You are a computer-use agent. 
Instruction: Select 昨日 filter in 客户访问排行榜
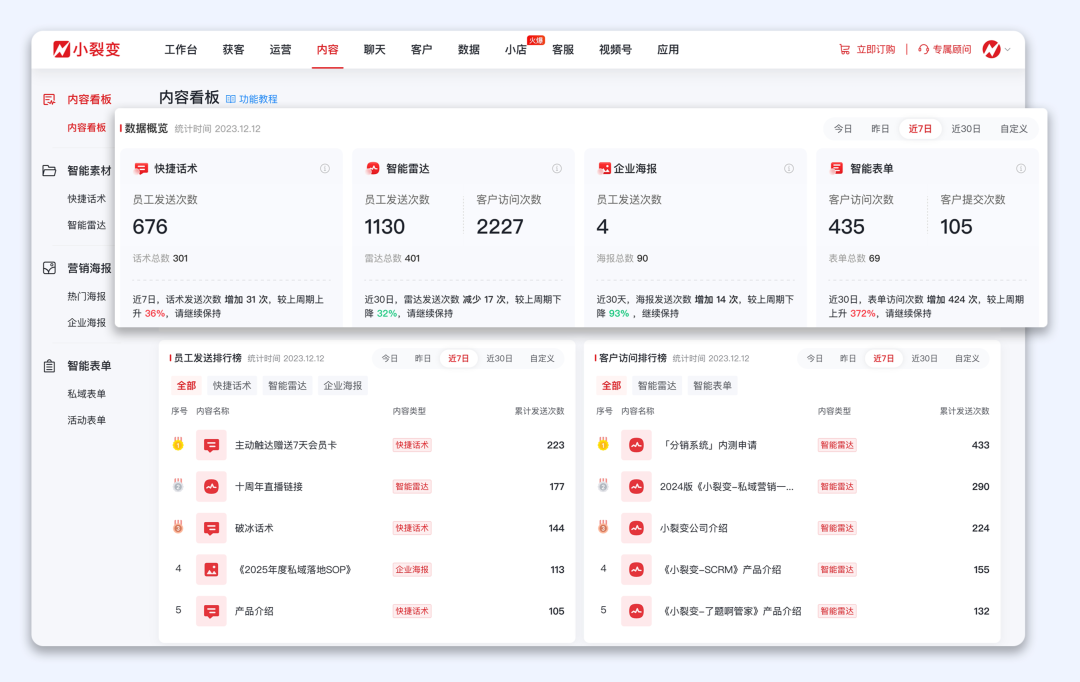(847, 357)
